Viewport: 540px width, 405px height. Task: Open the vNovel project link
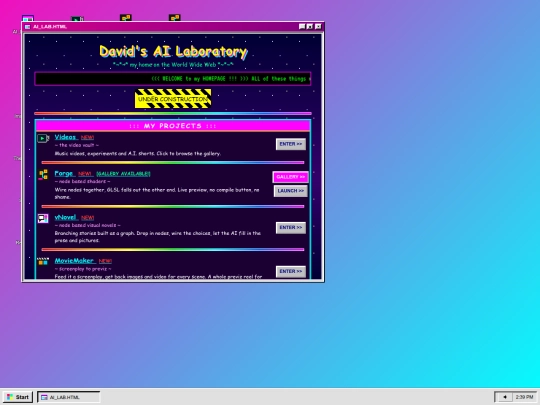click(x=65, y=217)
